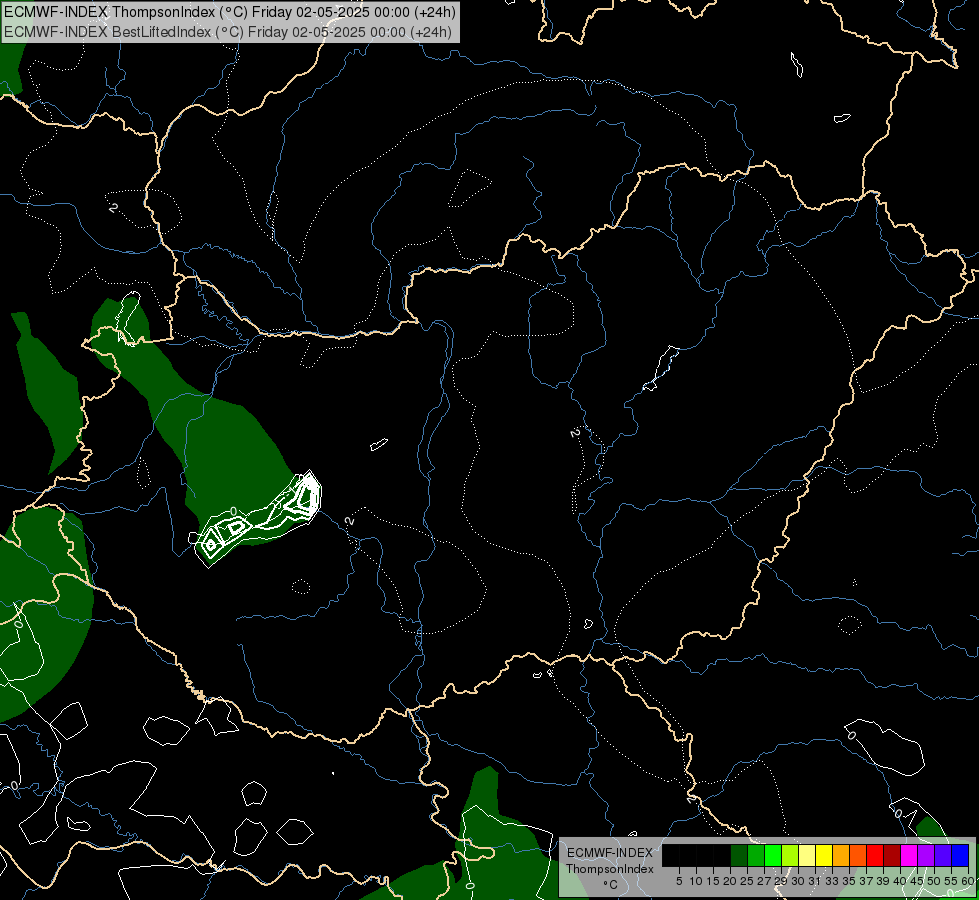The height and width of the screenshot is (900, 979).
Task: Click the legend tick value 27
Action: point(764,881)
